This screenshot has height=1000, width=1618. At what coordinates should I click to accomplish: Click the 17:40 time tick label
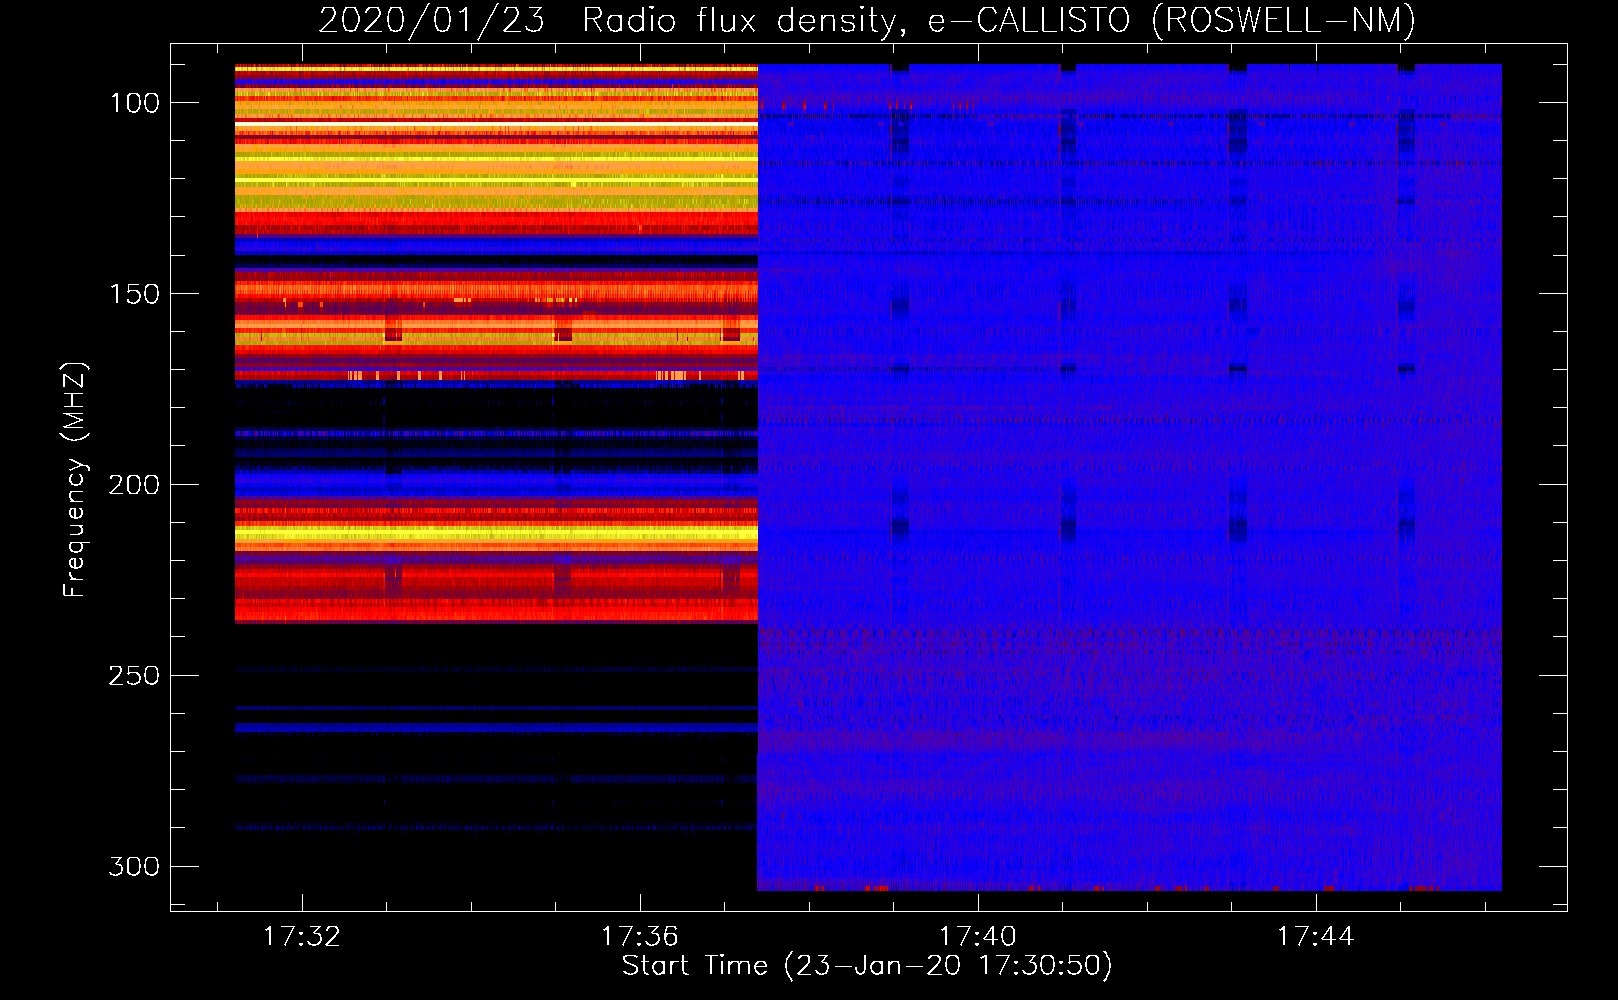click(x=978, y=936)
